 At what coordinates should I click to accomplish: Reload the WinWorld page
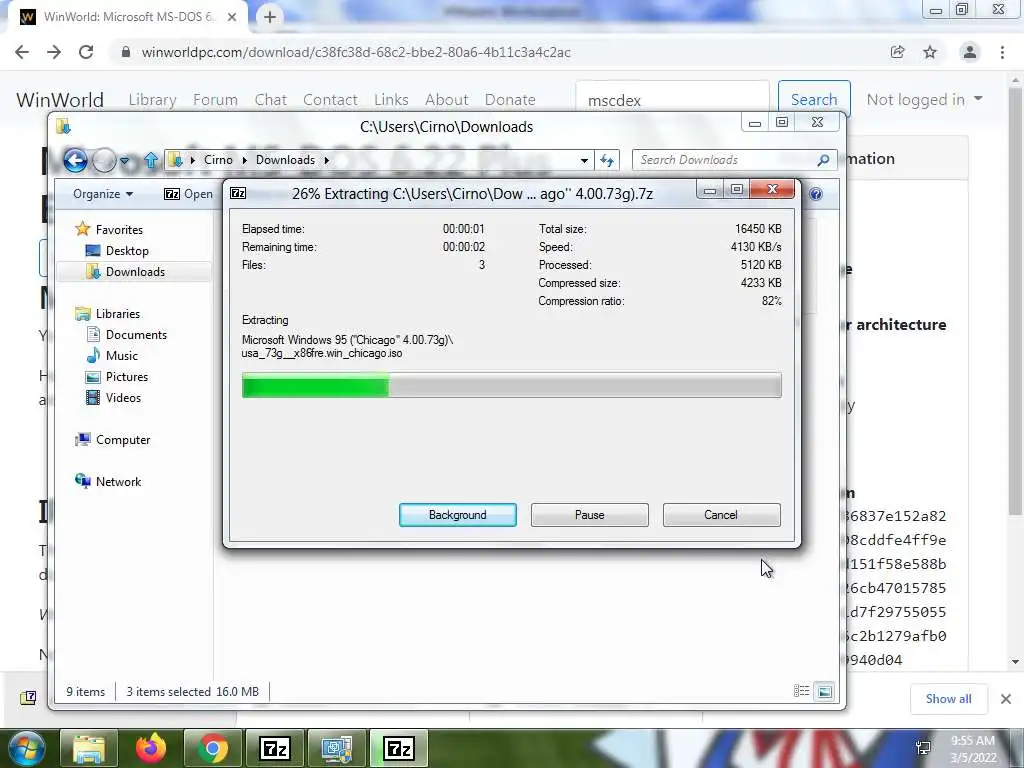pyautogui.click(x=86, y=52)
